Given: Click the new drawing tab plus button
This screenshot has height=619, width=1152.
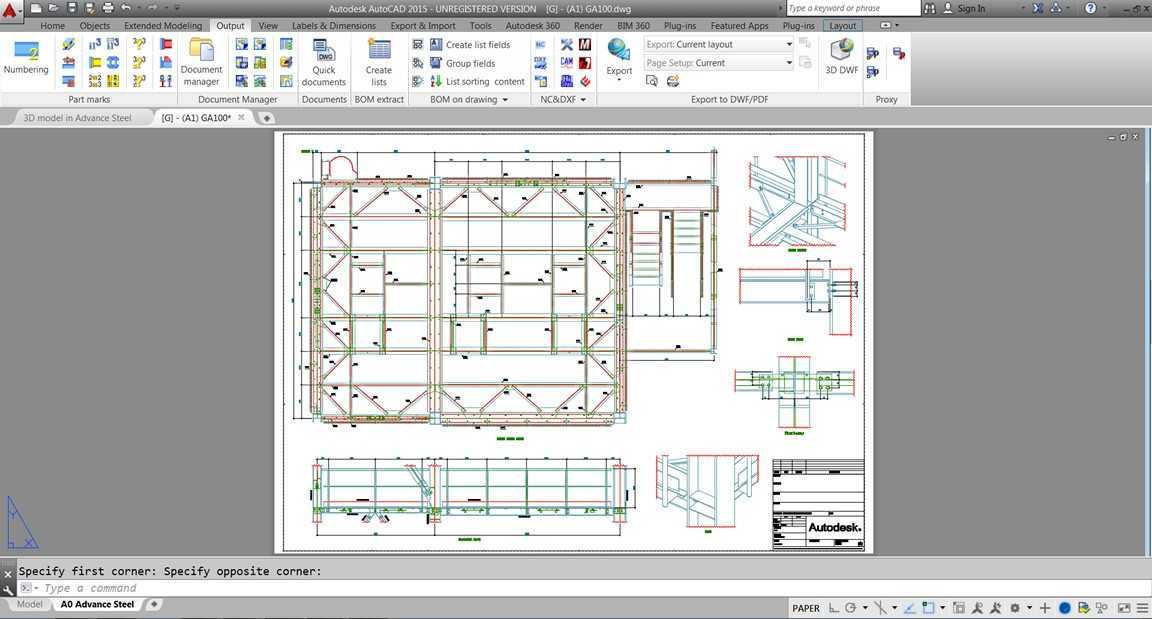Looking at the screenshot, I should 267,117.
